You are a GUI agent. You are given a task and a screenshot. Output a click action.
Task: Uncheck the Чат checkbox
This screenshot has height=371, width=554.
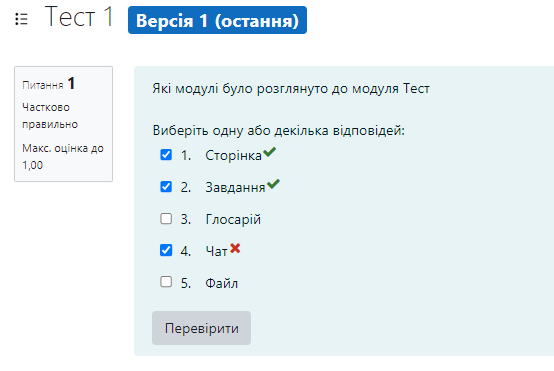tap(166, 250)
